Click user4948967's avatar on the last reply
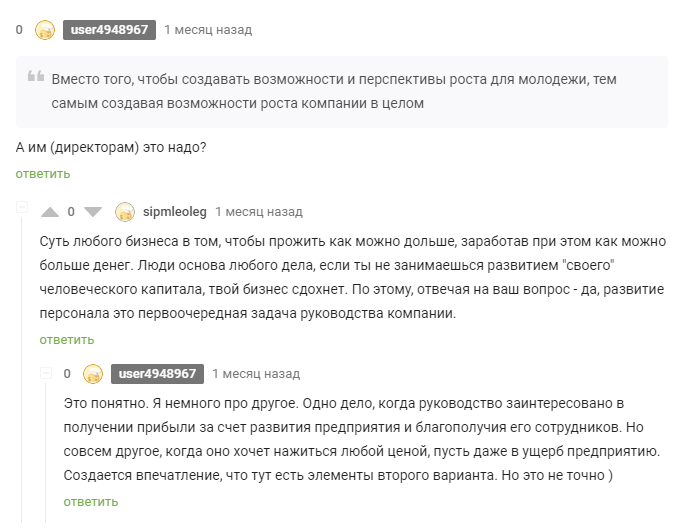 point(93,374)
